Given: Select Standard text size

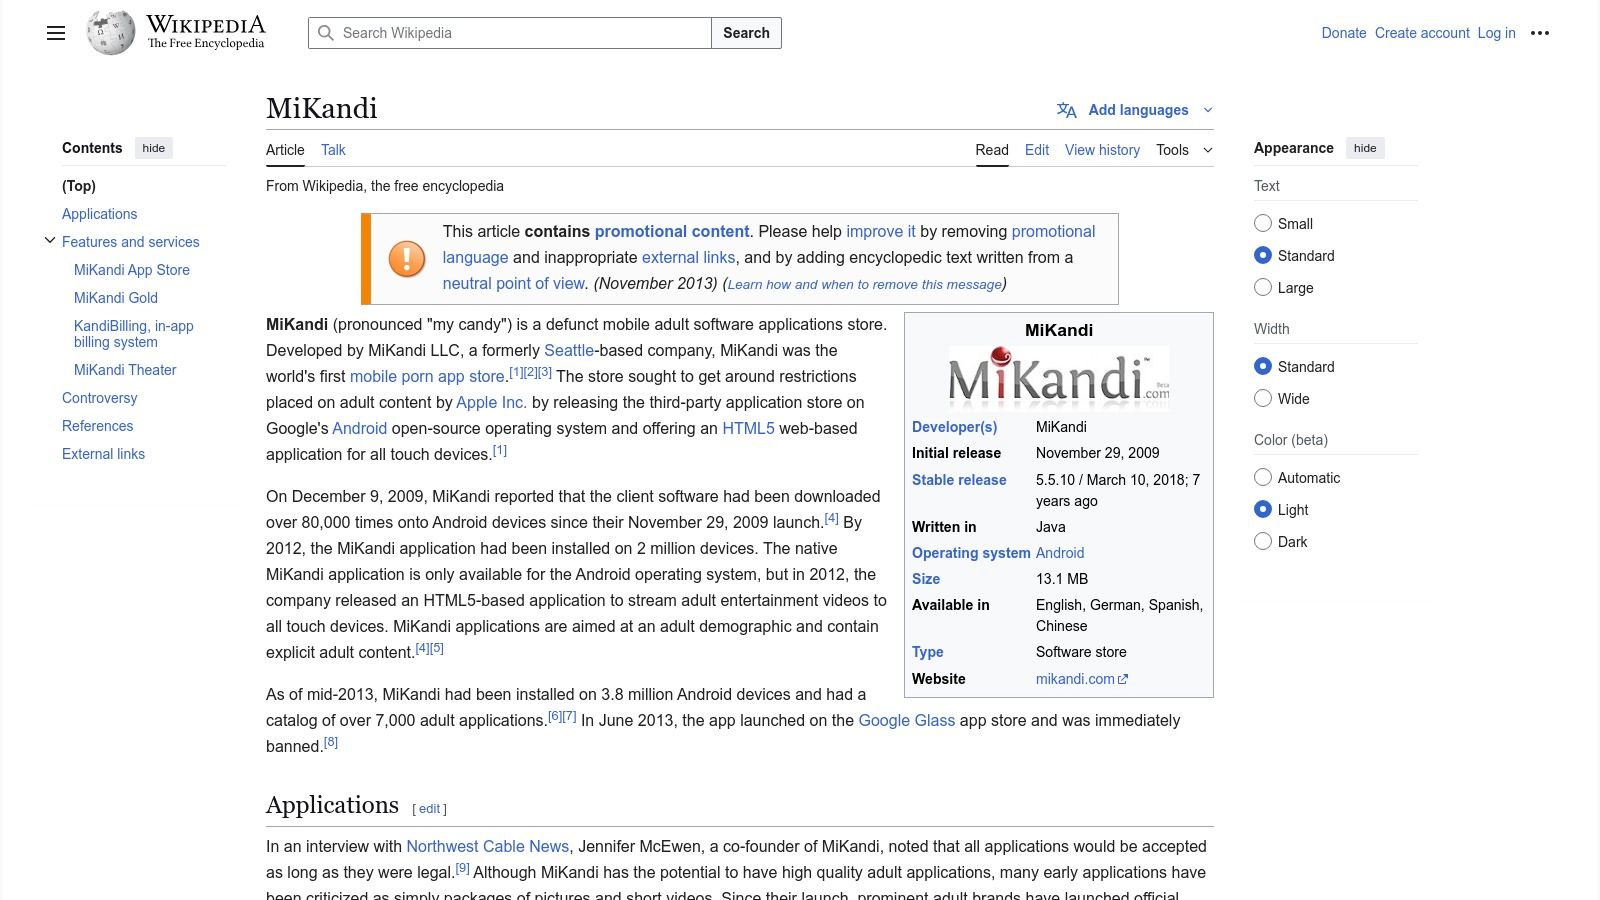Looking at the screenshot, I should (x=1263, y=256).
